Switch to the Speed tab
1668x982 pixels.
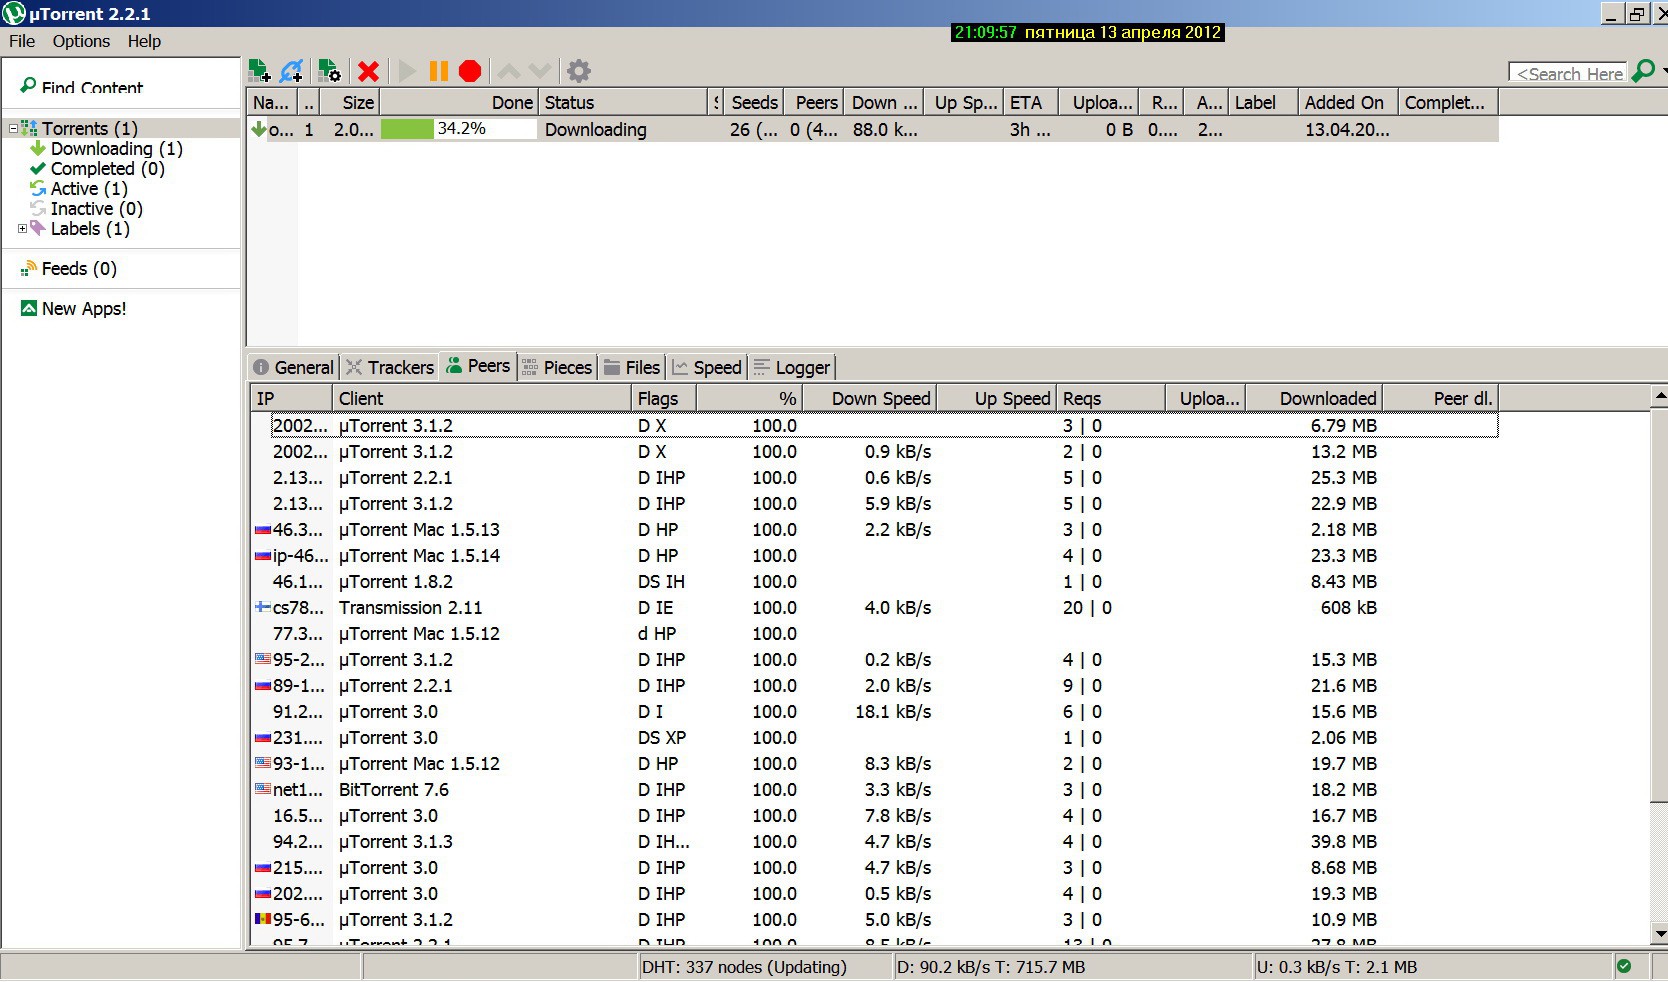tap(707, 367)
